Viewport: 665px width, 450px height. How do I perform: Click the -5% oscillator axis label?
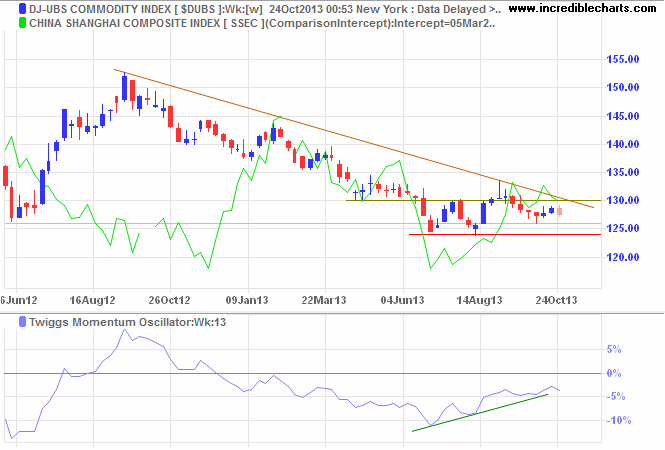(x=616, y=397)
